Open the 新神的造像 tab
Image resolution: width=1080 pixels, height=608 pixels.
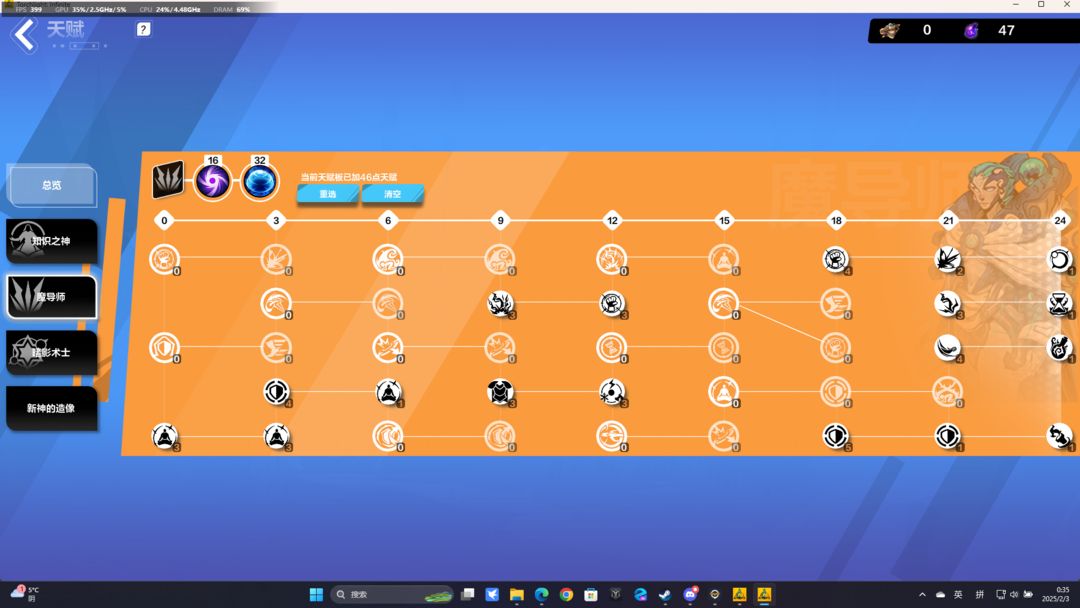click(x=52, y=408)
